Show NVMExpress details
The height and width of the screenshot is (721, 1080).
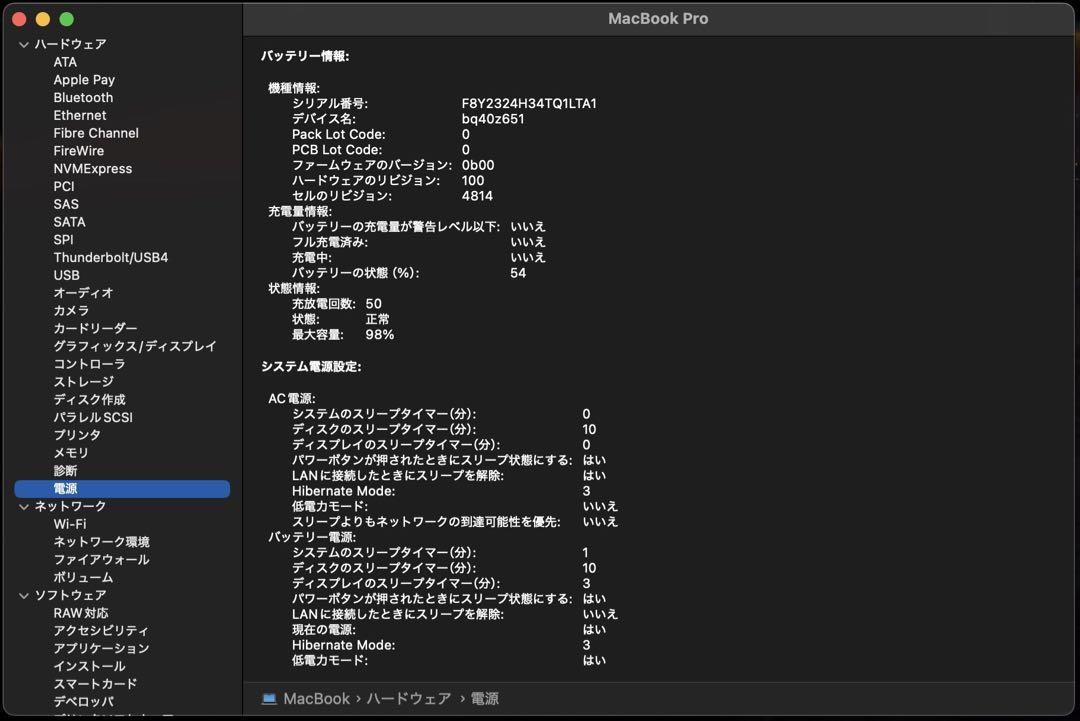(92, 169)
